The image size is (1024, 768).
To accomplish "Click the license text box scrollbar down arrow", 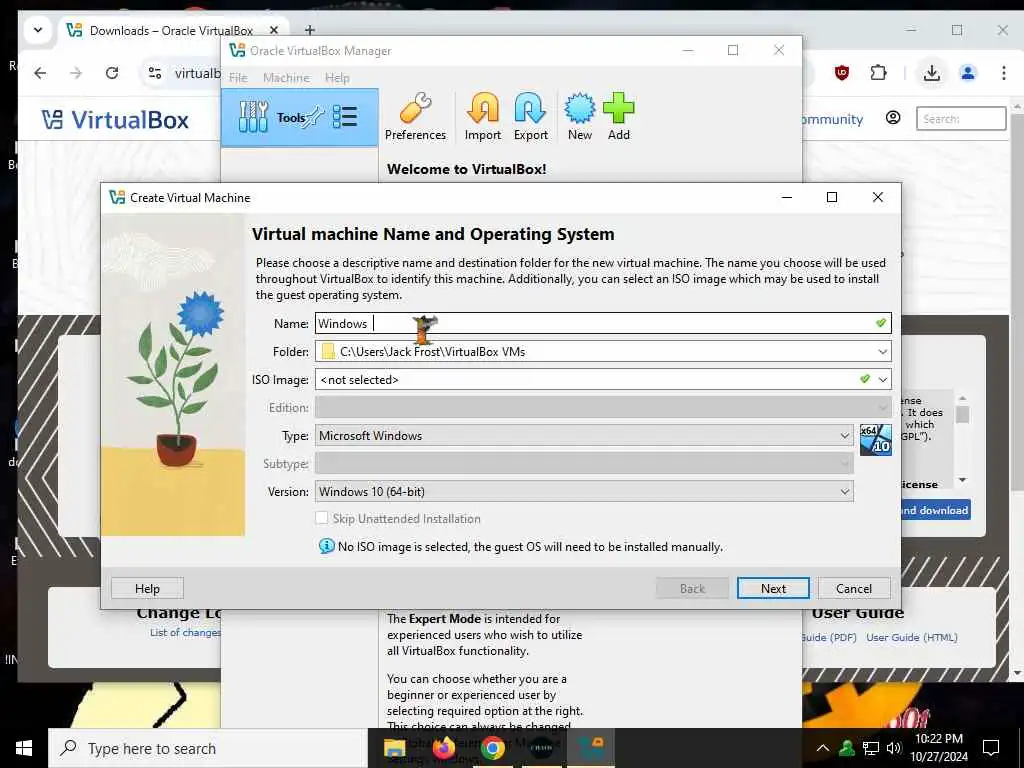I will (x=962, y=480).
